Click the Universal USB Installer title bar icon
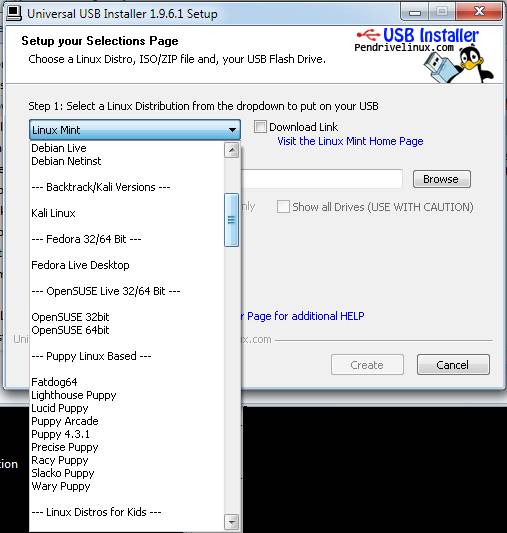Image resolution: width=507 pixels, height=533 pixels. (x=14, y=13)
